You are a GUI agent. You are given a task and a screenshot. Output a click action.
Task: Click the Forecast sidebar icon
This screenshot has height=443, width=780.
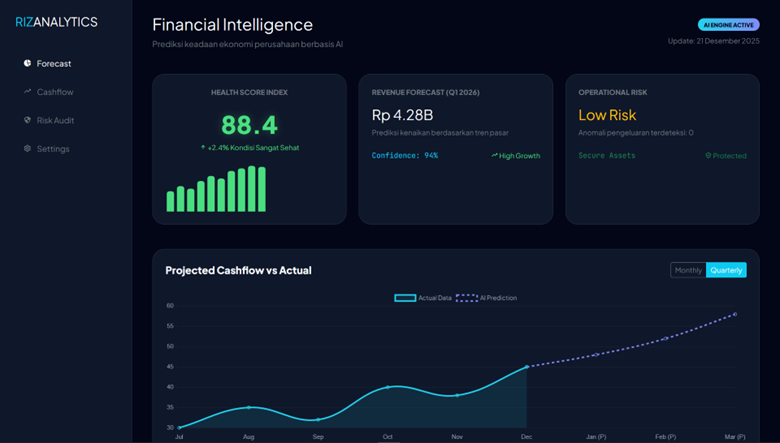tap(28, 64)
